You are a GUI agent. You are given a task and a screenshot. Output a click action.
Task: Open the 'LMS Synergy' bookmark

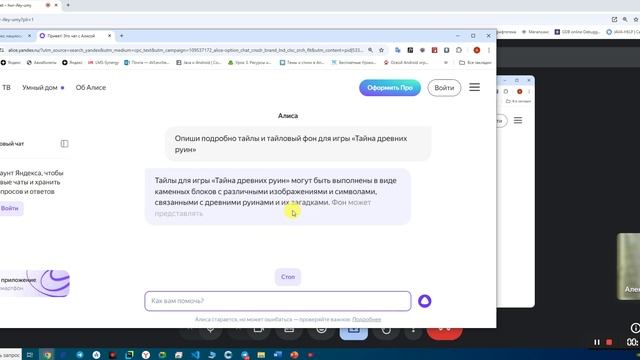[103, 62]
